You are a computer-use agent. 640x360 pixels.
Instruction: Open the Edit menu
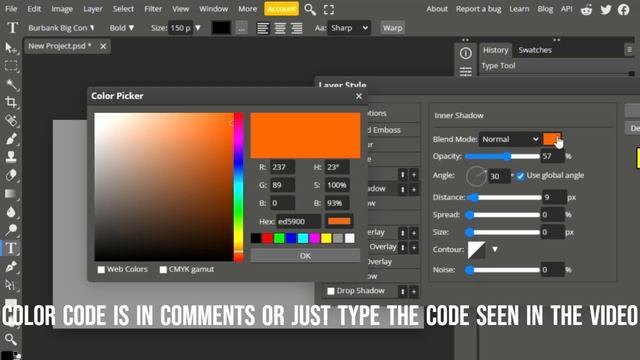tap(34, 9)
